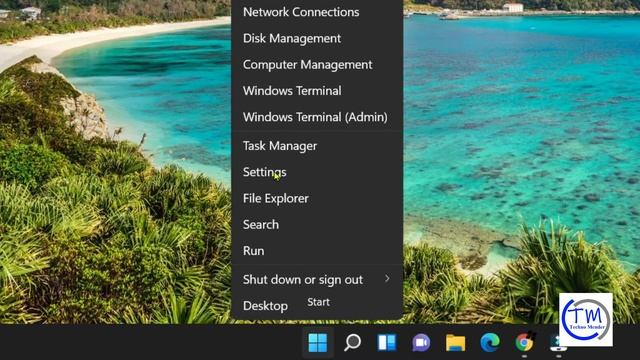The height and width of the screenshot is (360, 640).
Task: Launch Google Chrome from taskbar
Action: click(524, 342)
